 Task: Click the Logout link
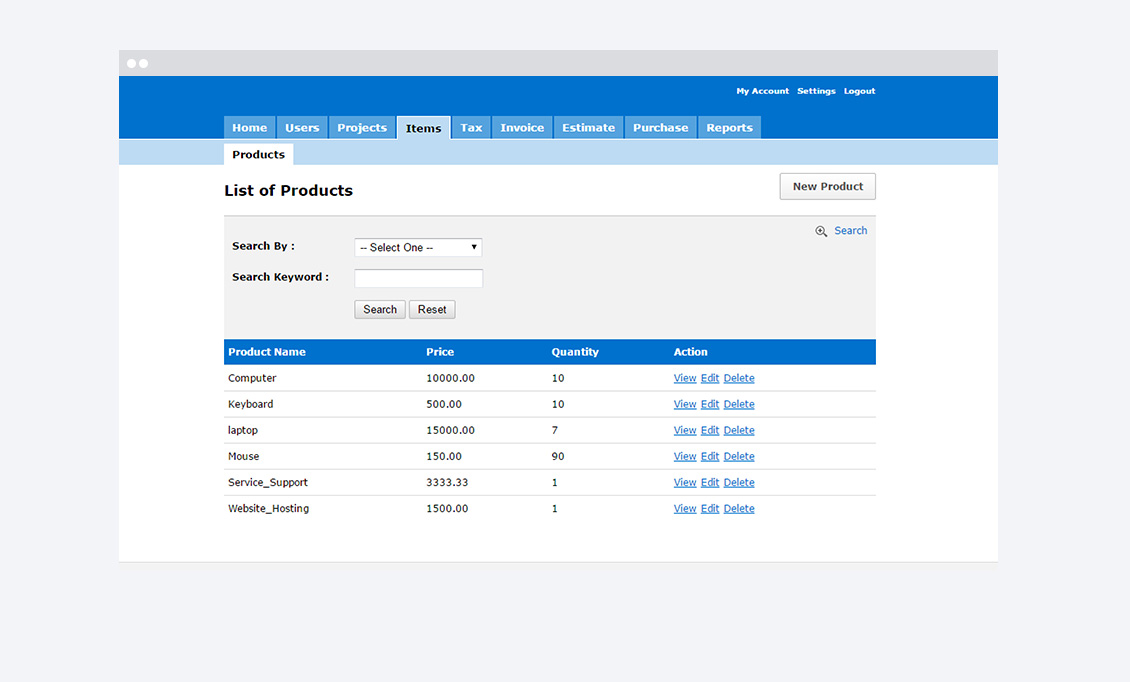point(859,91)
